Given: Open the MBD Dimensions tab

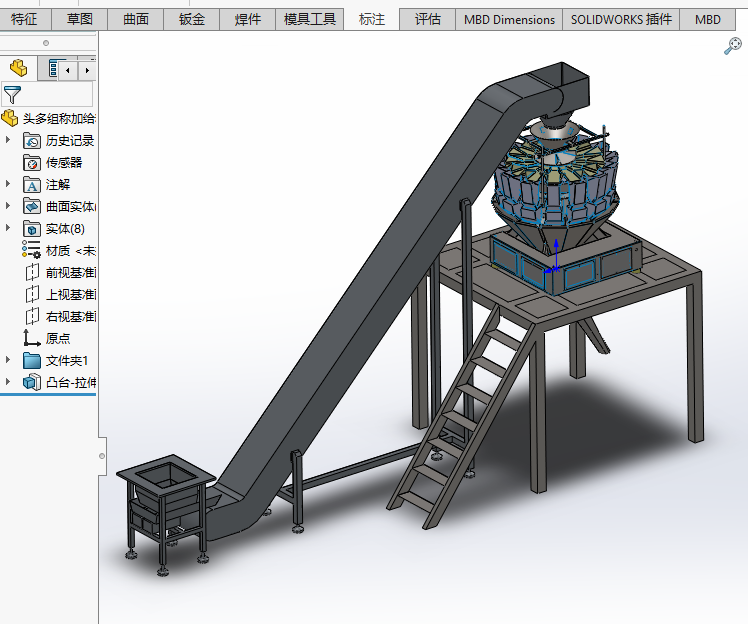Looking at the screenshot, I should (x=509, y=19).
